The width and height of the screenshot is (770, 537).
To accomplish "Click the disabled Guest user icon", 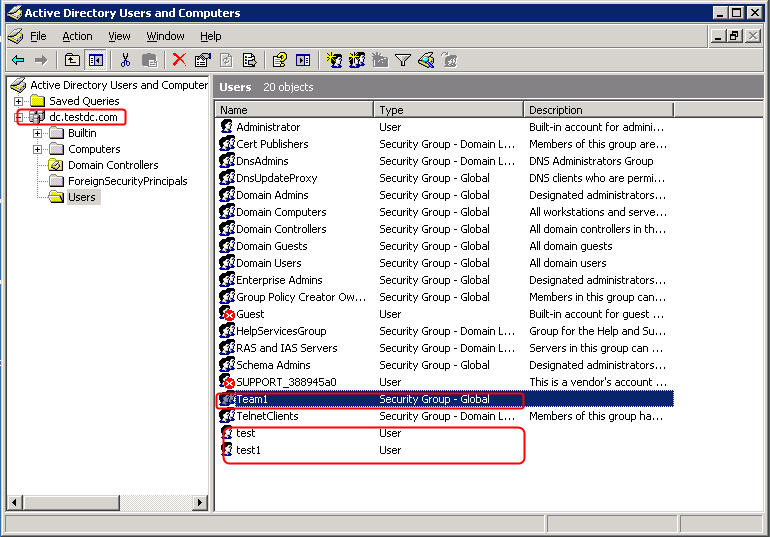I will pyautogui.click(x=226, y=314).
